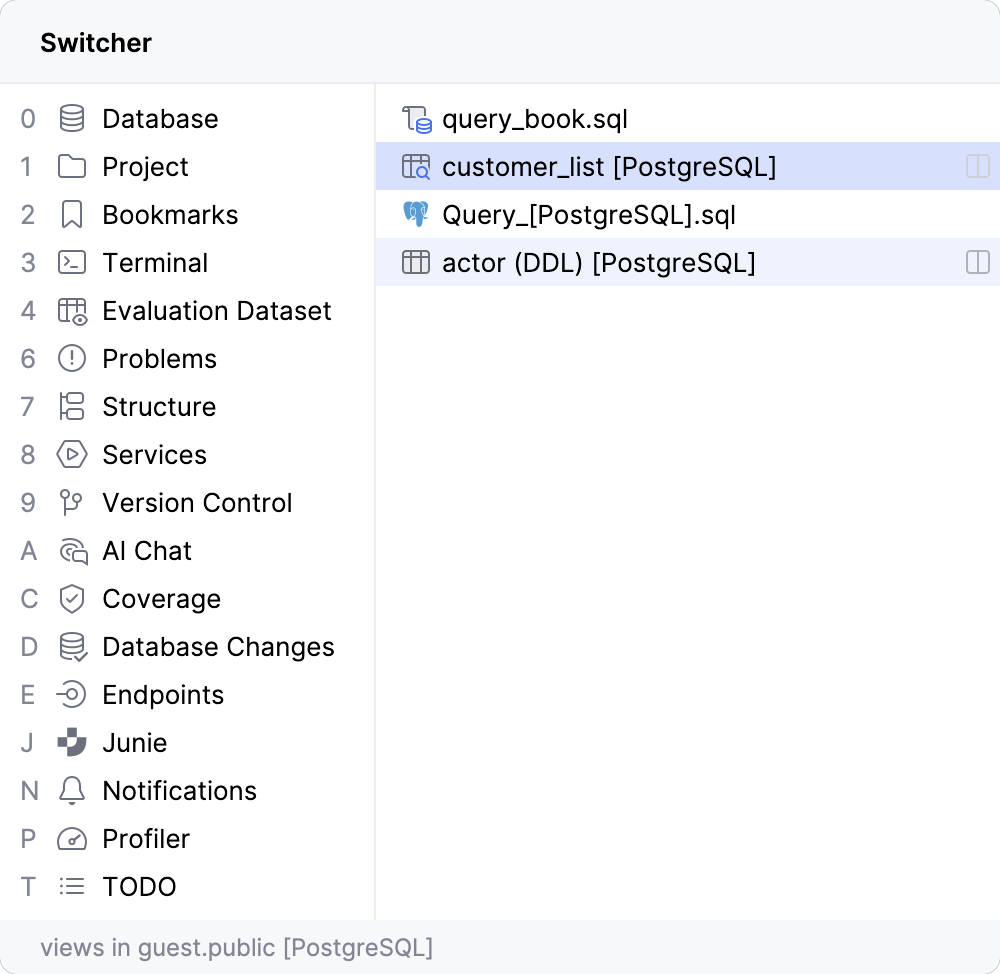Click the Database tool window icon

[72, 119]
